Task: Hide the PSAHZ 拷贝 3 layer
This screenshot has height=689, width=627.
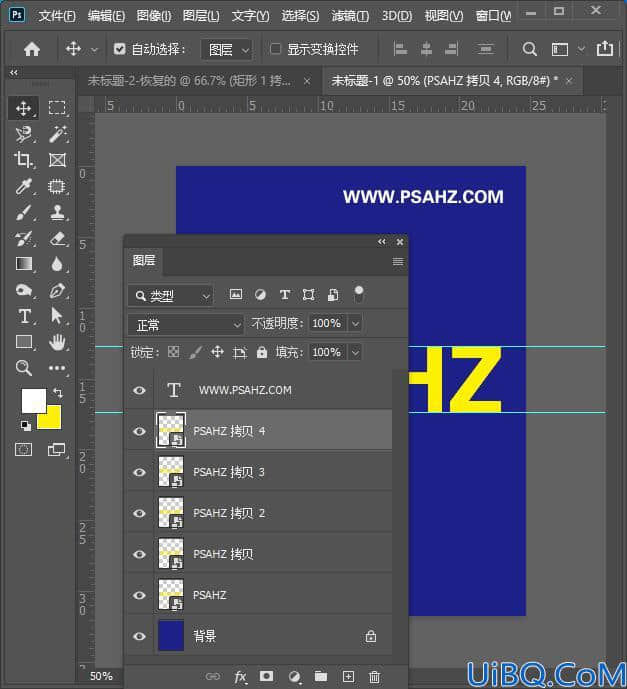Action: (139, 472)
